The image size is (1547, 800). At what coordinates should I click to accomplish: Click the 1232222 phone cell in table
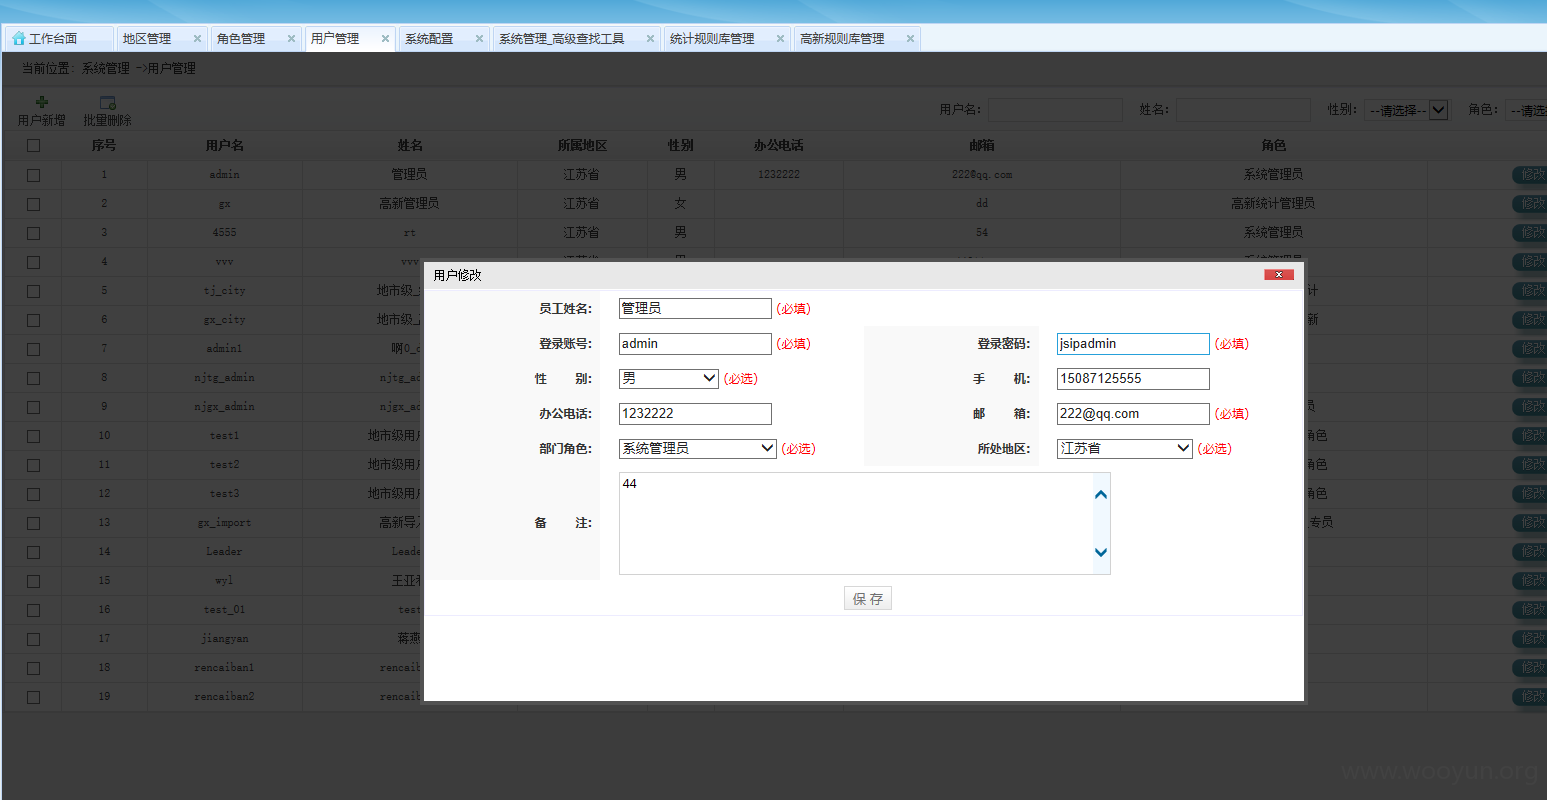[x=778, y=175]
